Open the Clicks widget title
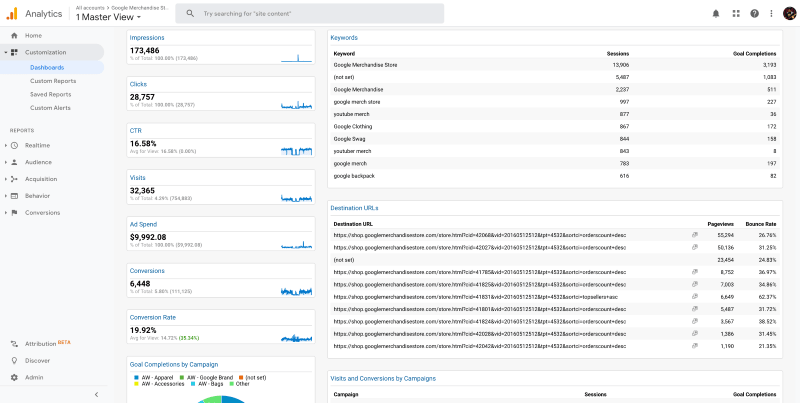 point(138,84)
